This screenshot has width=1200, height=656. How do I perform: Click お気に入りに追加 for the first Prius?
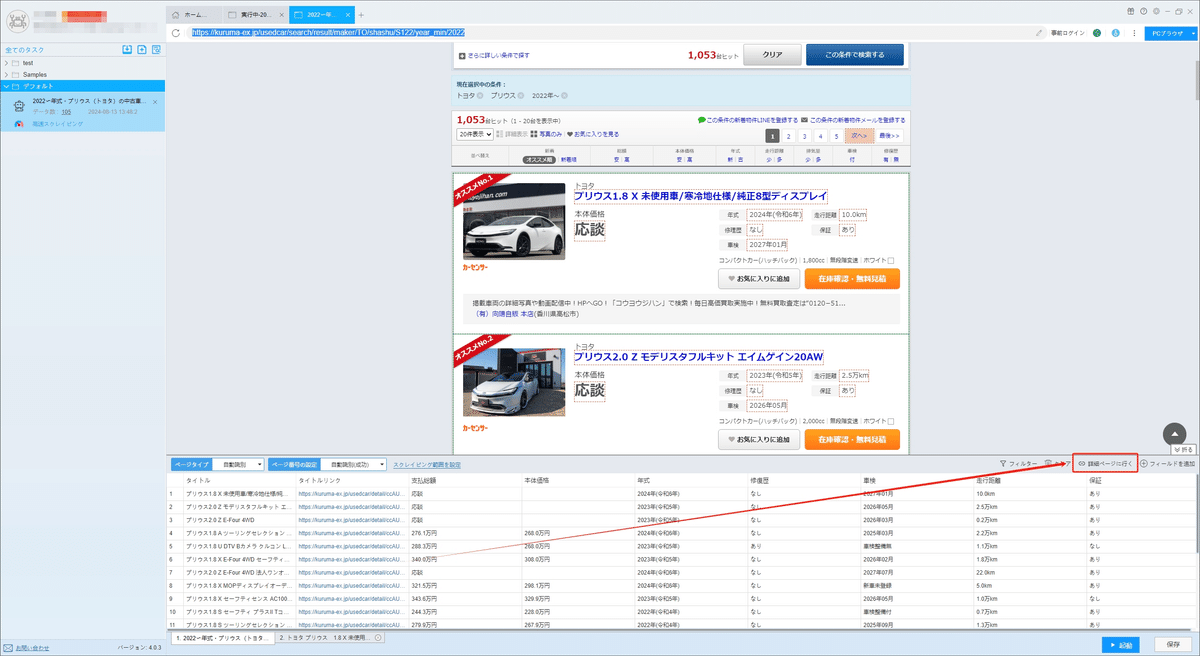pyautogui.click(x=759, y=280)
